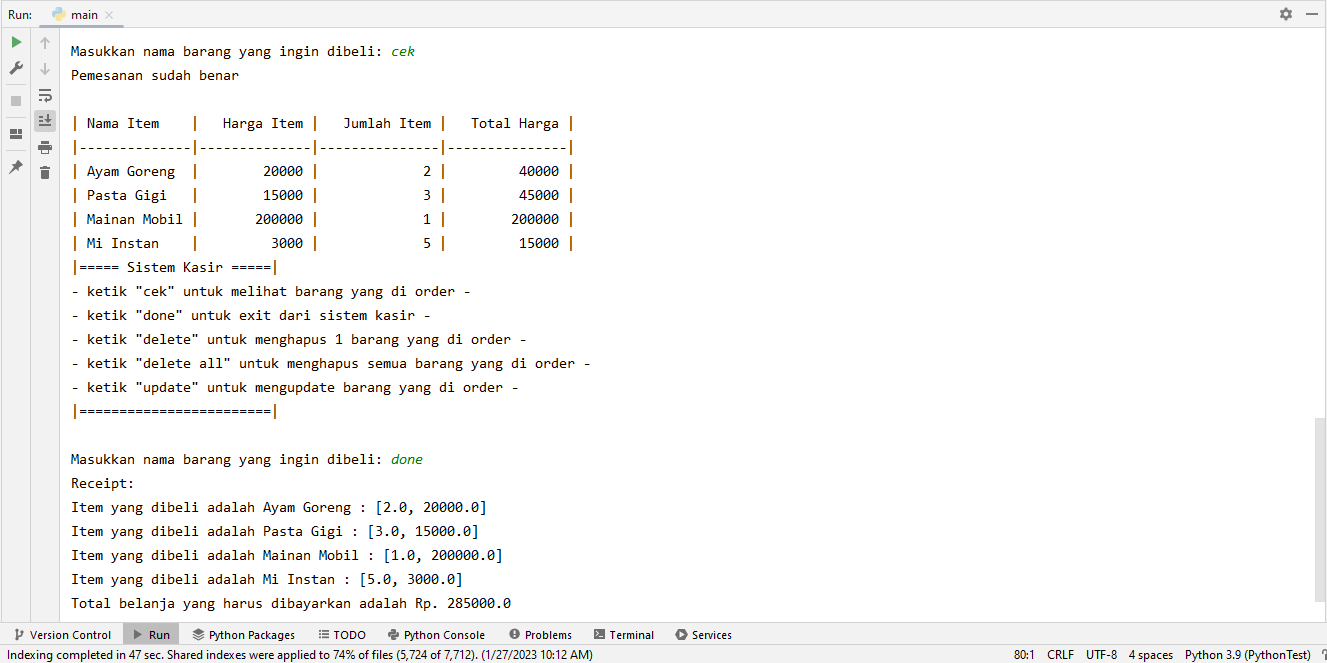Viewport: 1327px width, 663px height.
Task: Click the 'Total Harga' column header
Action: [515, 124]
